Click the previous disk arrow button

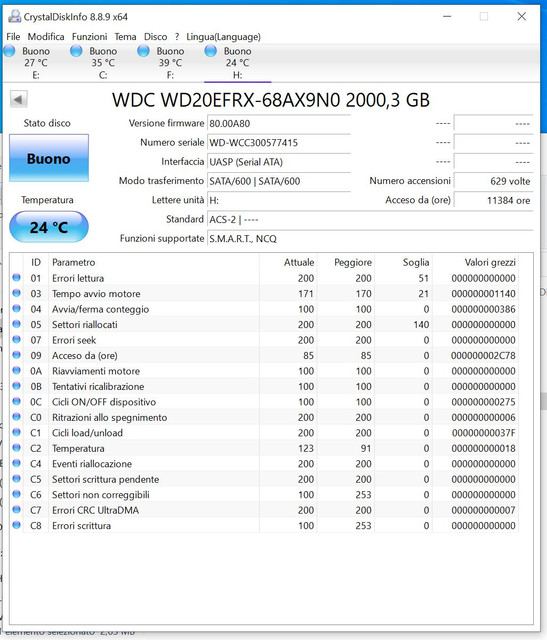click(x=19, y=99)
